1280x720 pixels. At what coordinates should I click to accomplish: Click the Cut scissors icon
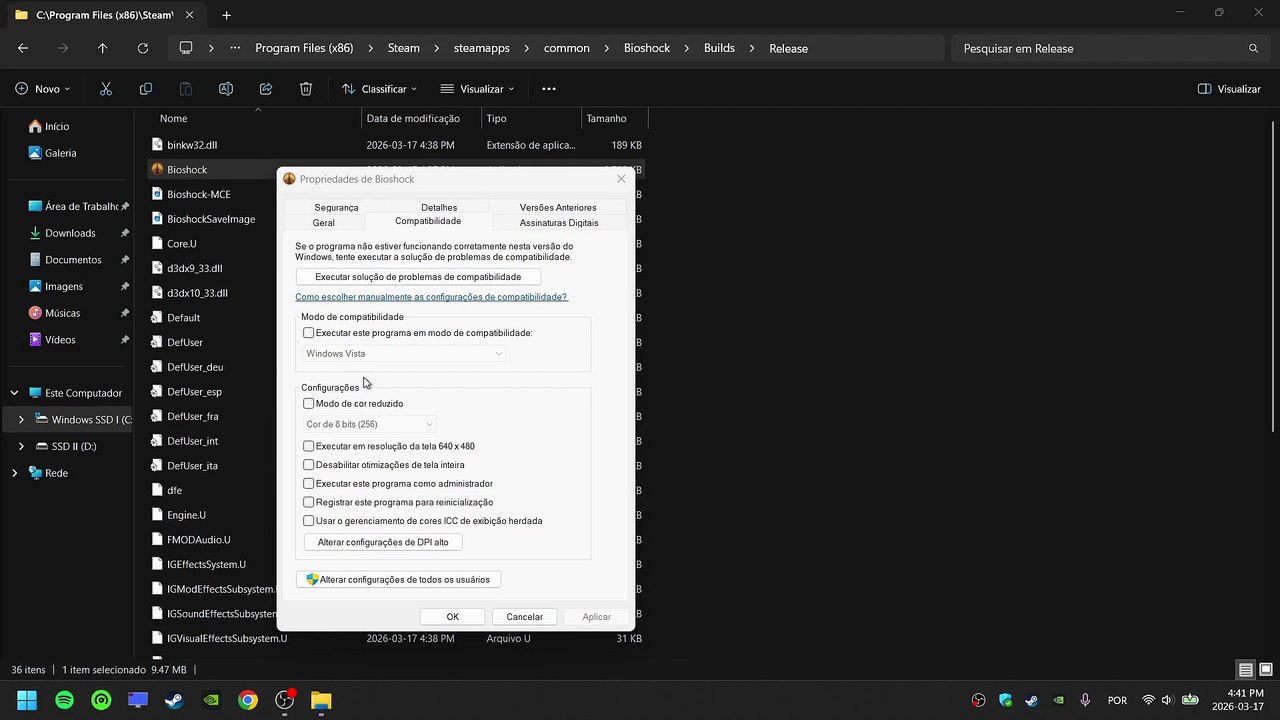pyautogui.click(x=106, y=89)
